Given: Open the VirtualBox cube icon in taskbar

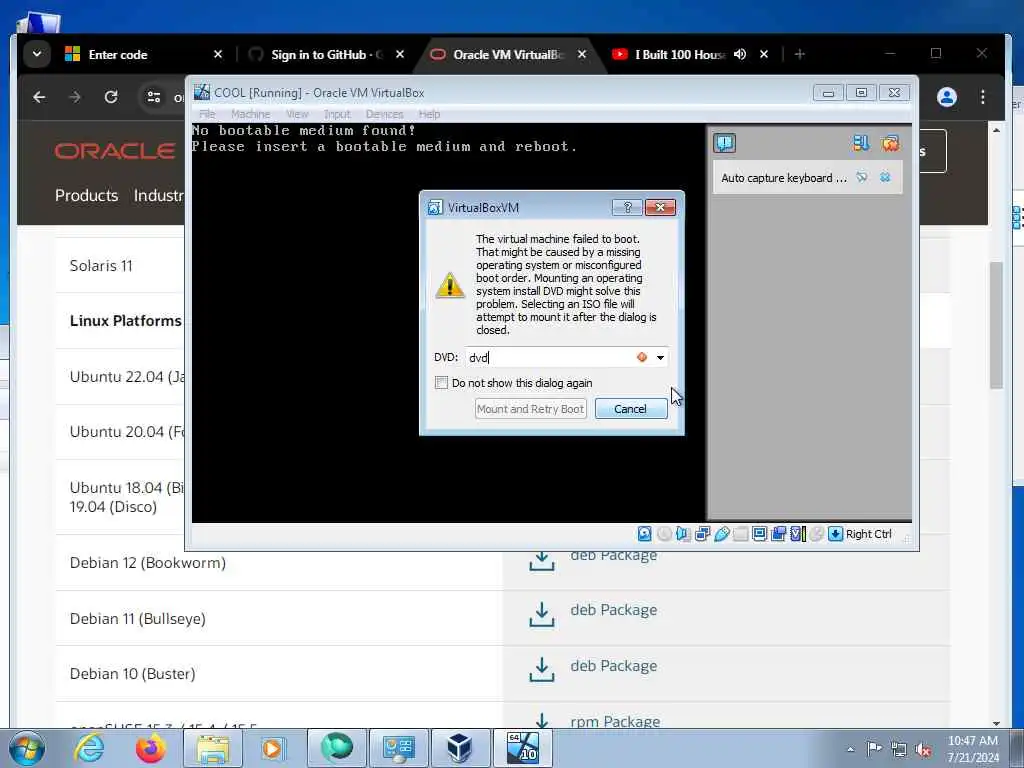Looking at the screenshot, I should coord(459,748).
